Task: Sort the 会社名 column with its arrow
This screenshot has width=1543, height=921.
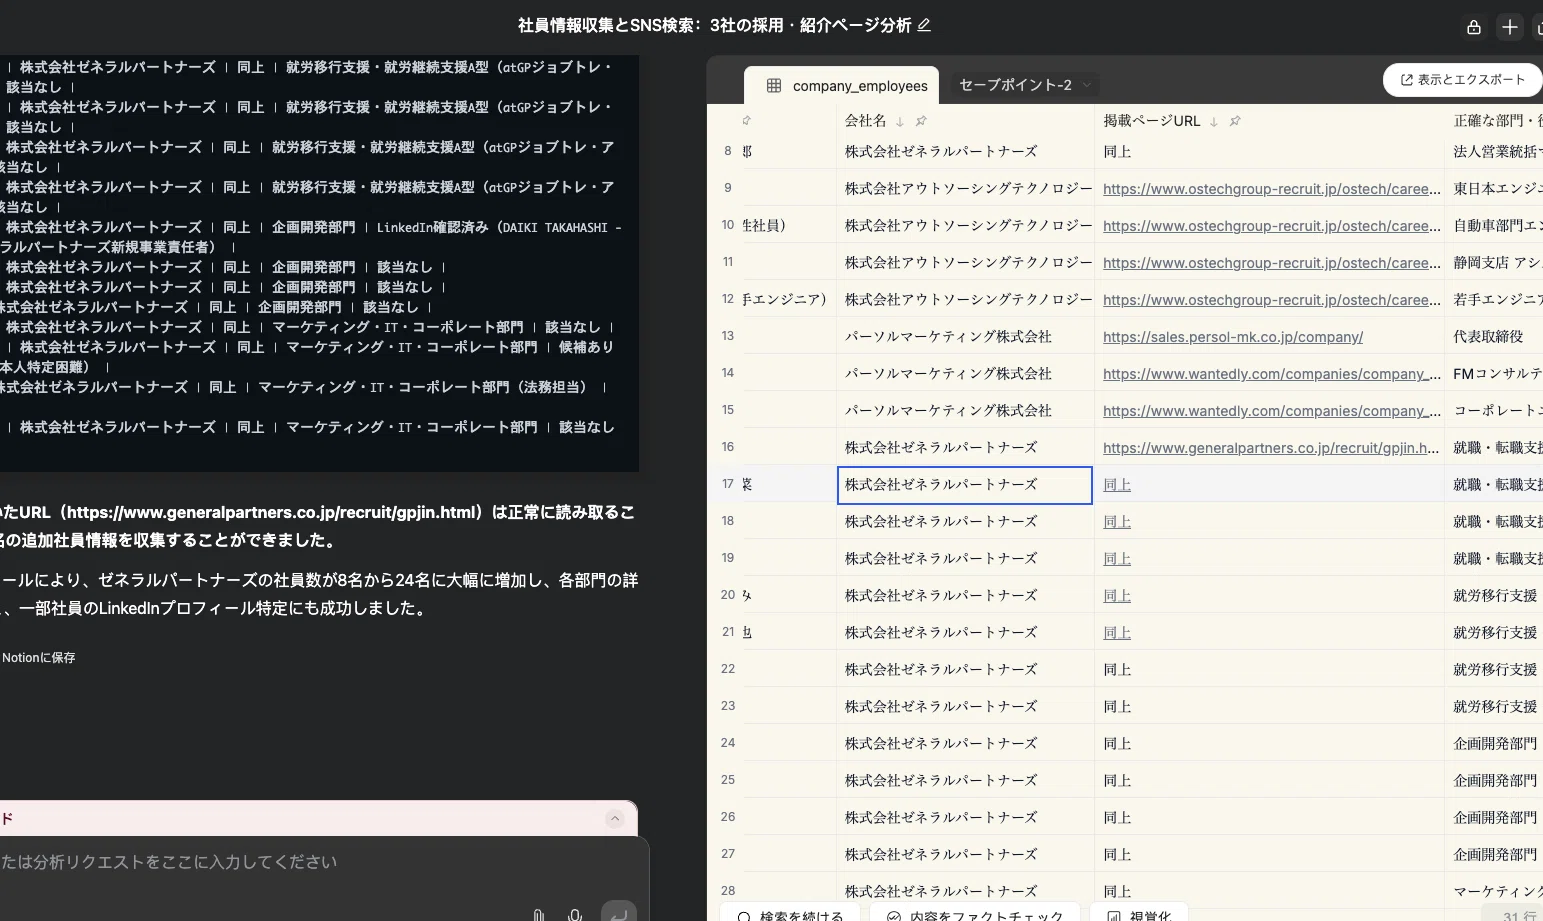Action: tap(900, 121)
